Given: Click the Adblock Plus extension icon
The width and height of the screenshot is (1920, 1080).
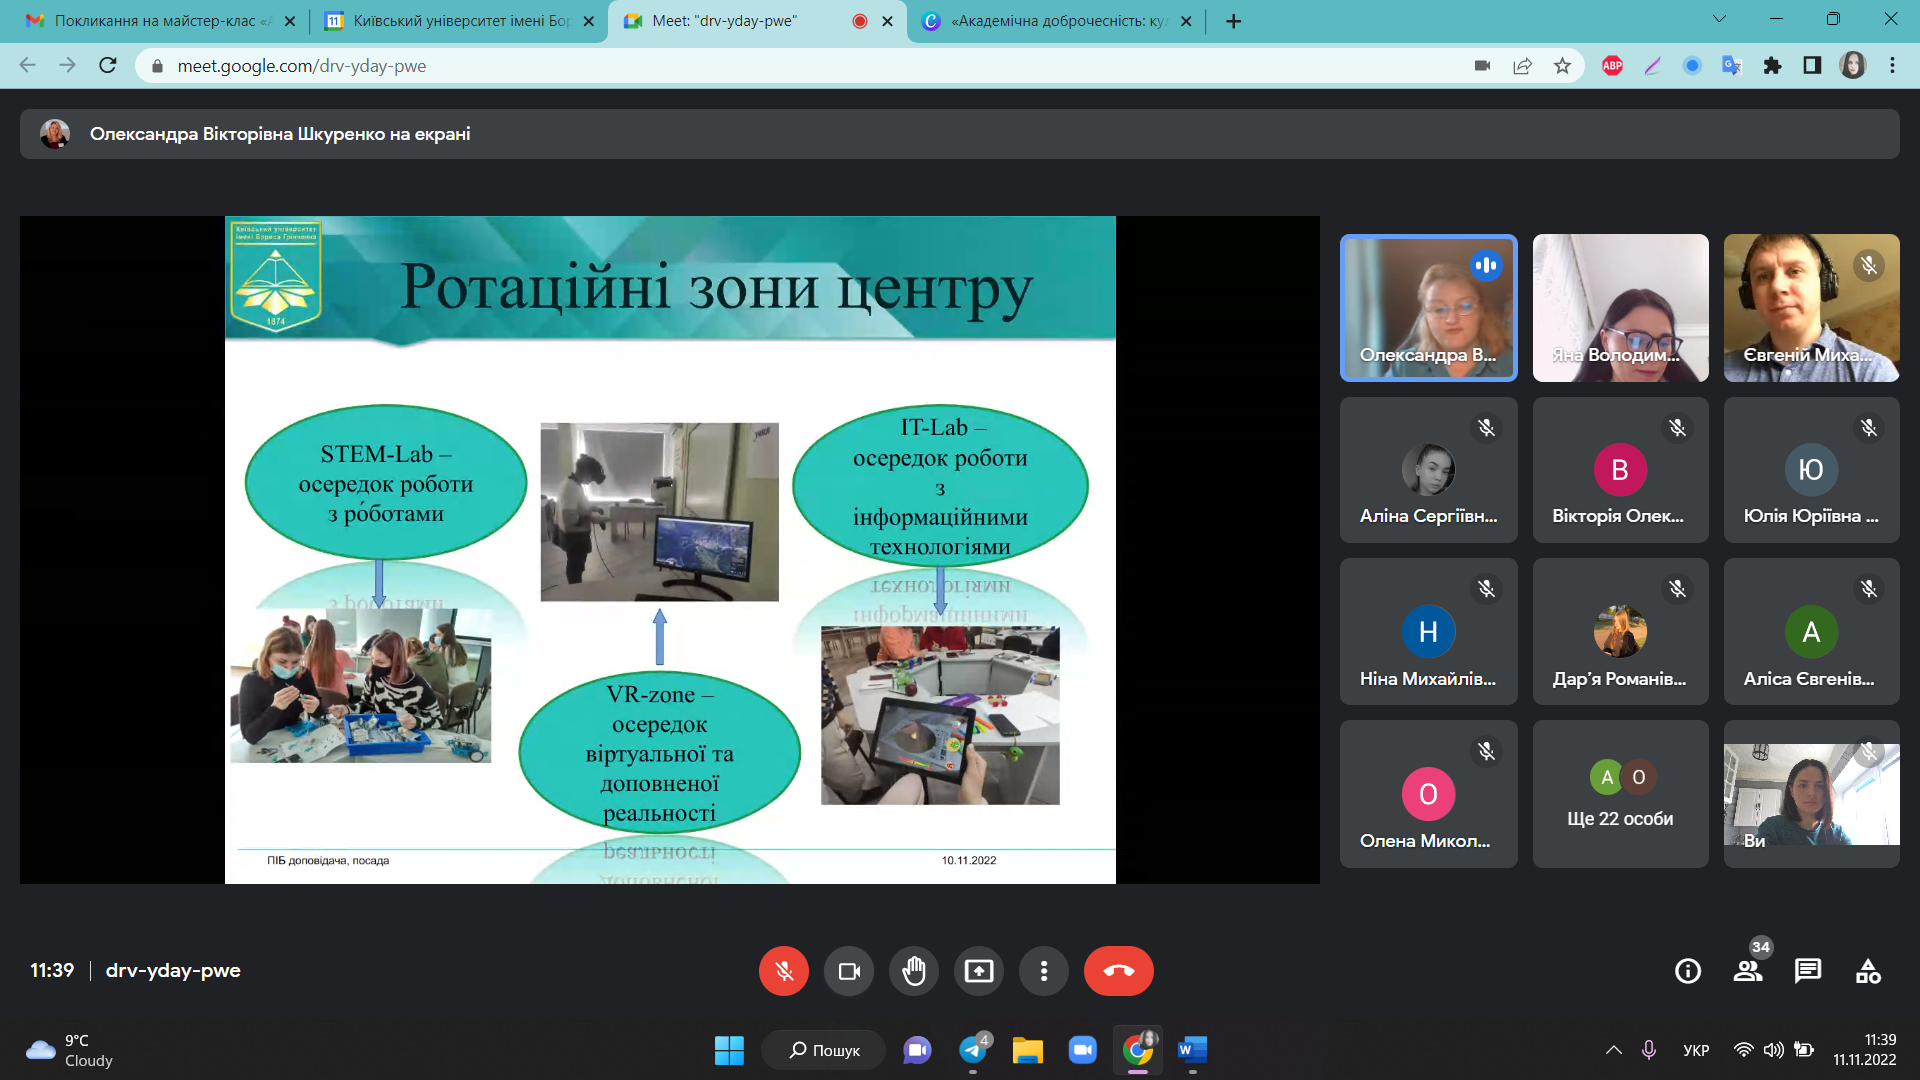Looking at the screenshot, I should [x=1612, y=66].
